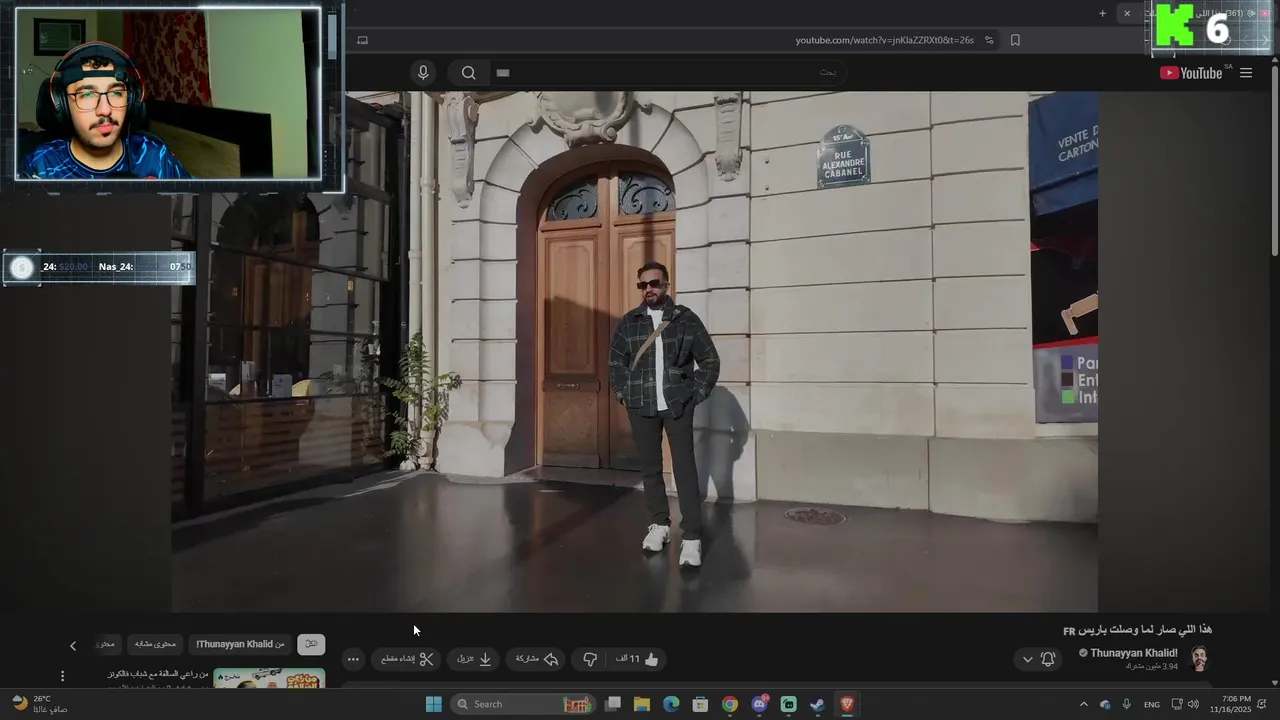Read the video title 'هذا اللي صار لما وصلت باريس FR'

coord(1137,630)
